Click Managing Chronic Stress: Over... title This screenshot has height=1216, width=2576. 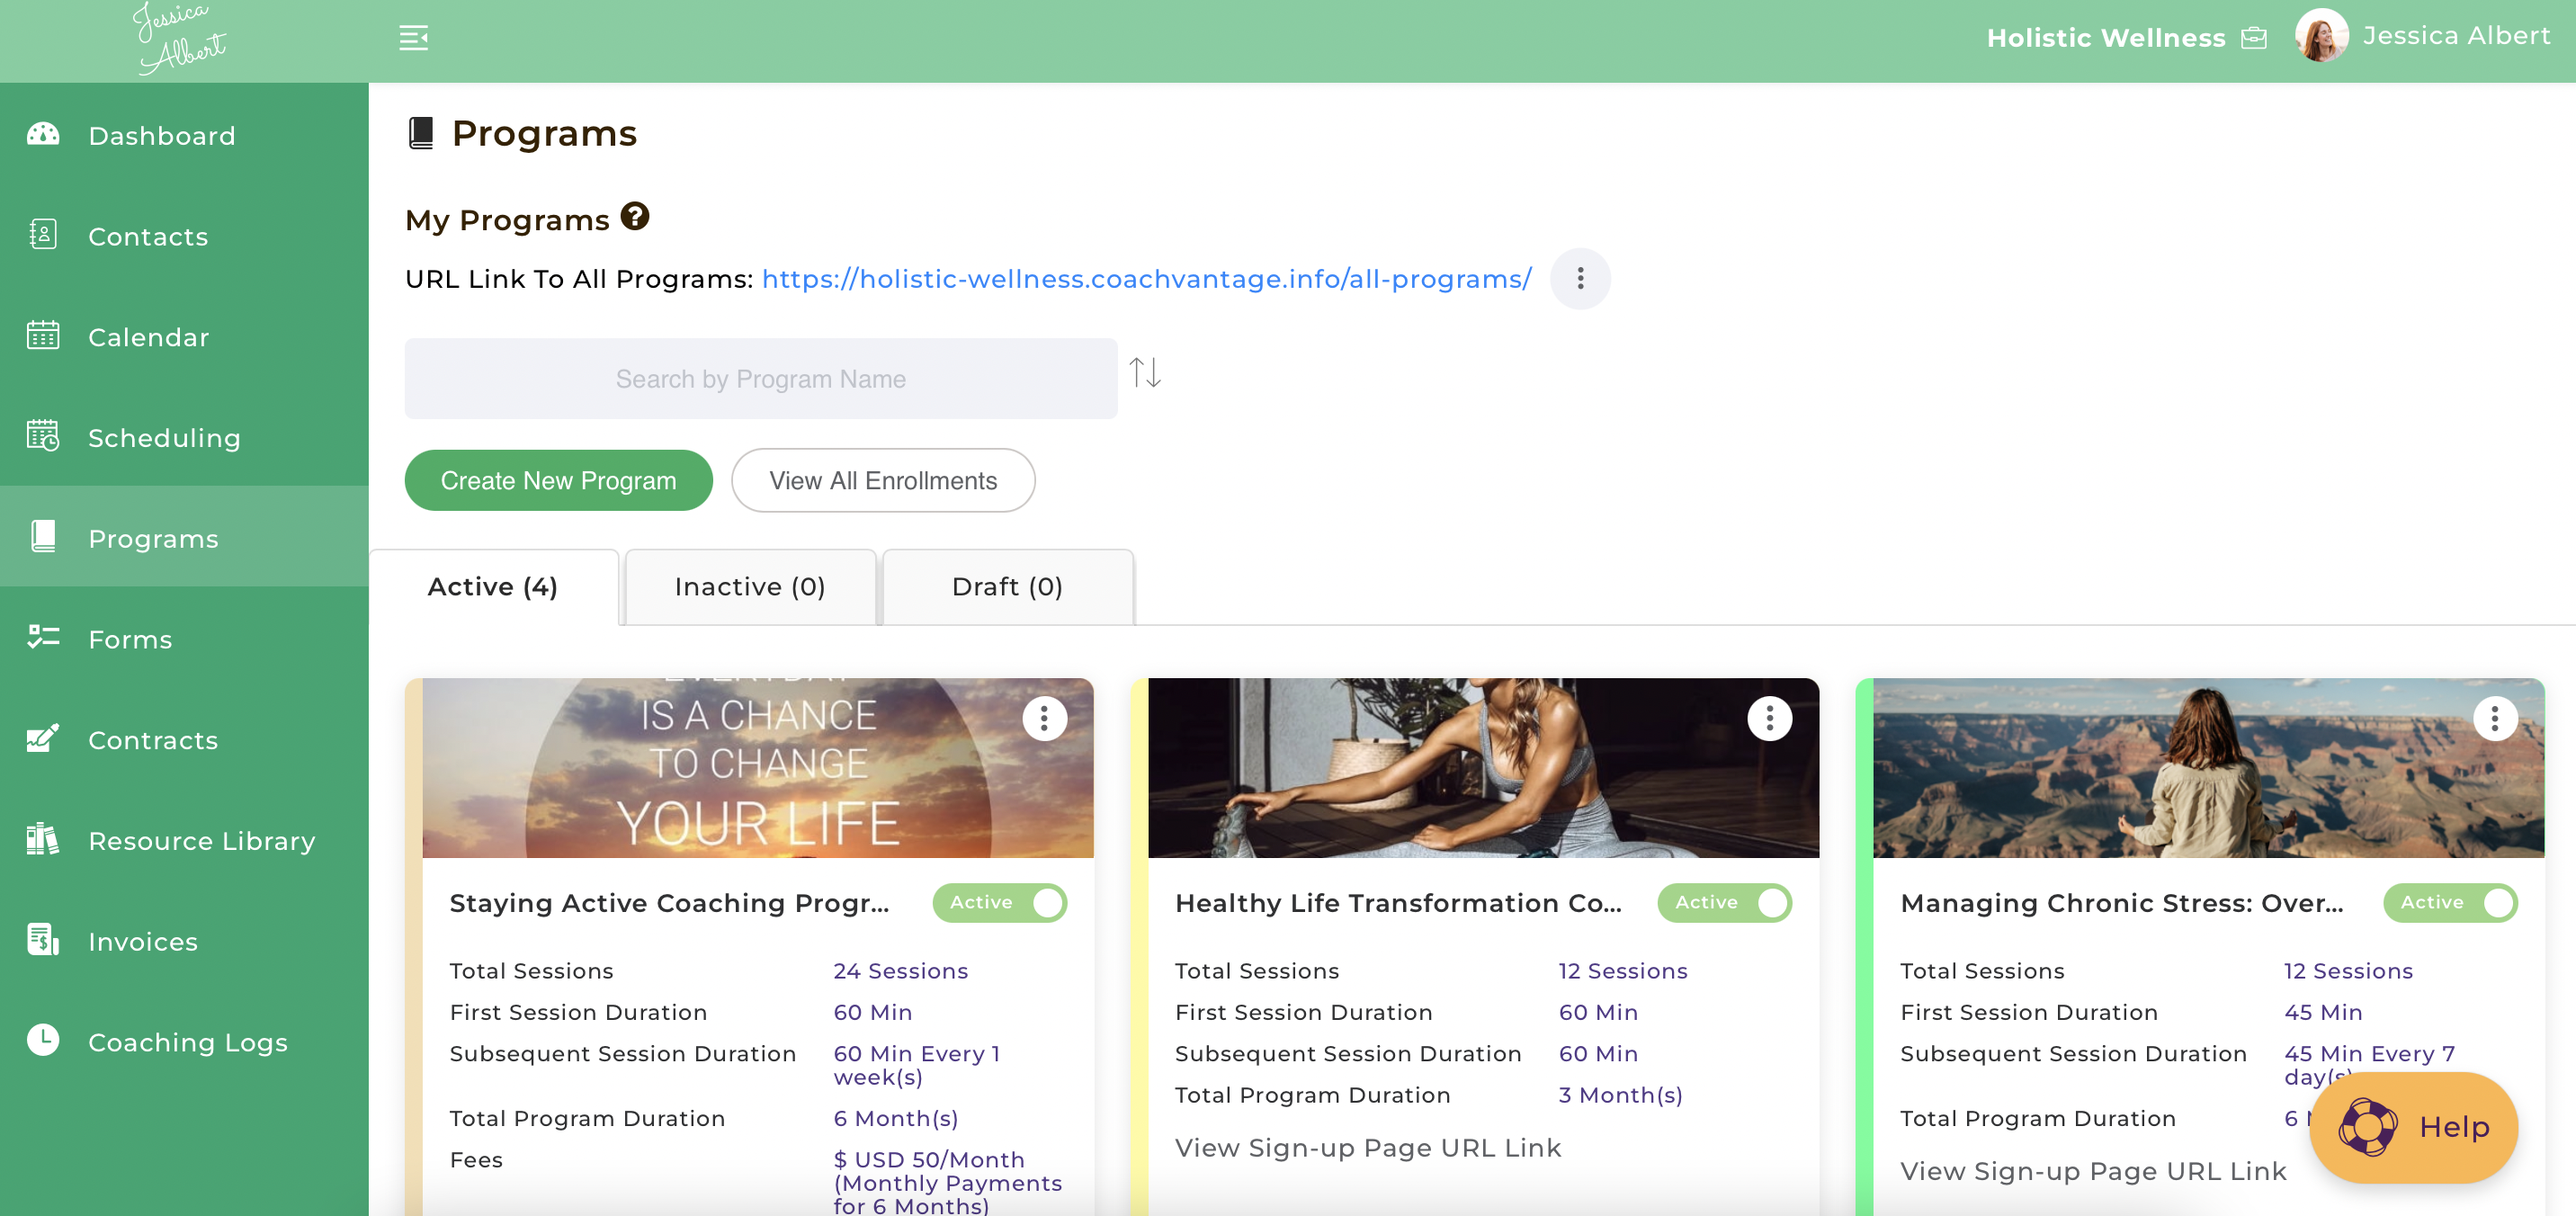[x=2122, y=903]
